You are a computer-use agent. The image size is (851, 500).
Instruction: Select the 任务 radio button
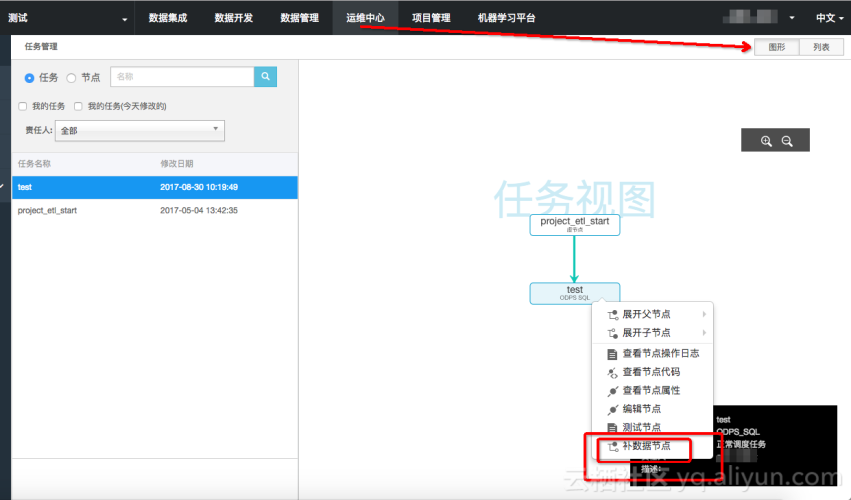tap(29, 77)
